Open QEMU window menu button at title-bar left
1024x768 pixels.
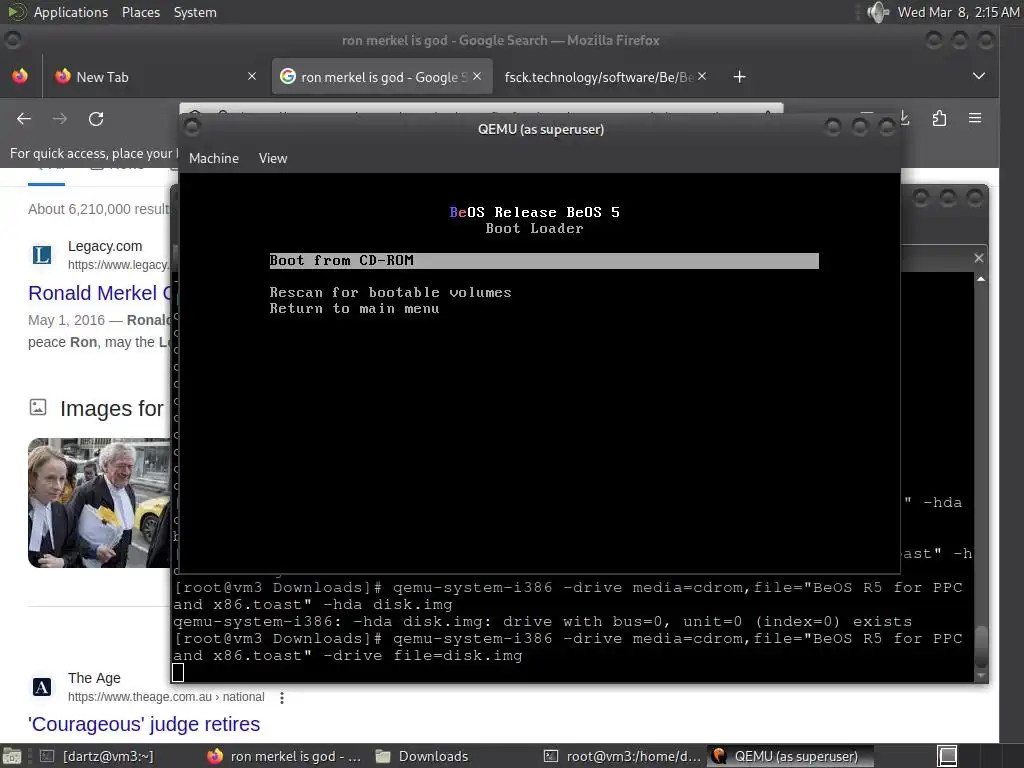pos(191,127)
